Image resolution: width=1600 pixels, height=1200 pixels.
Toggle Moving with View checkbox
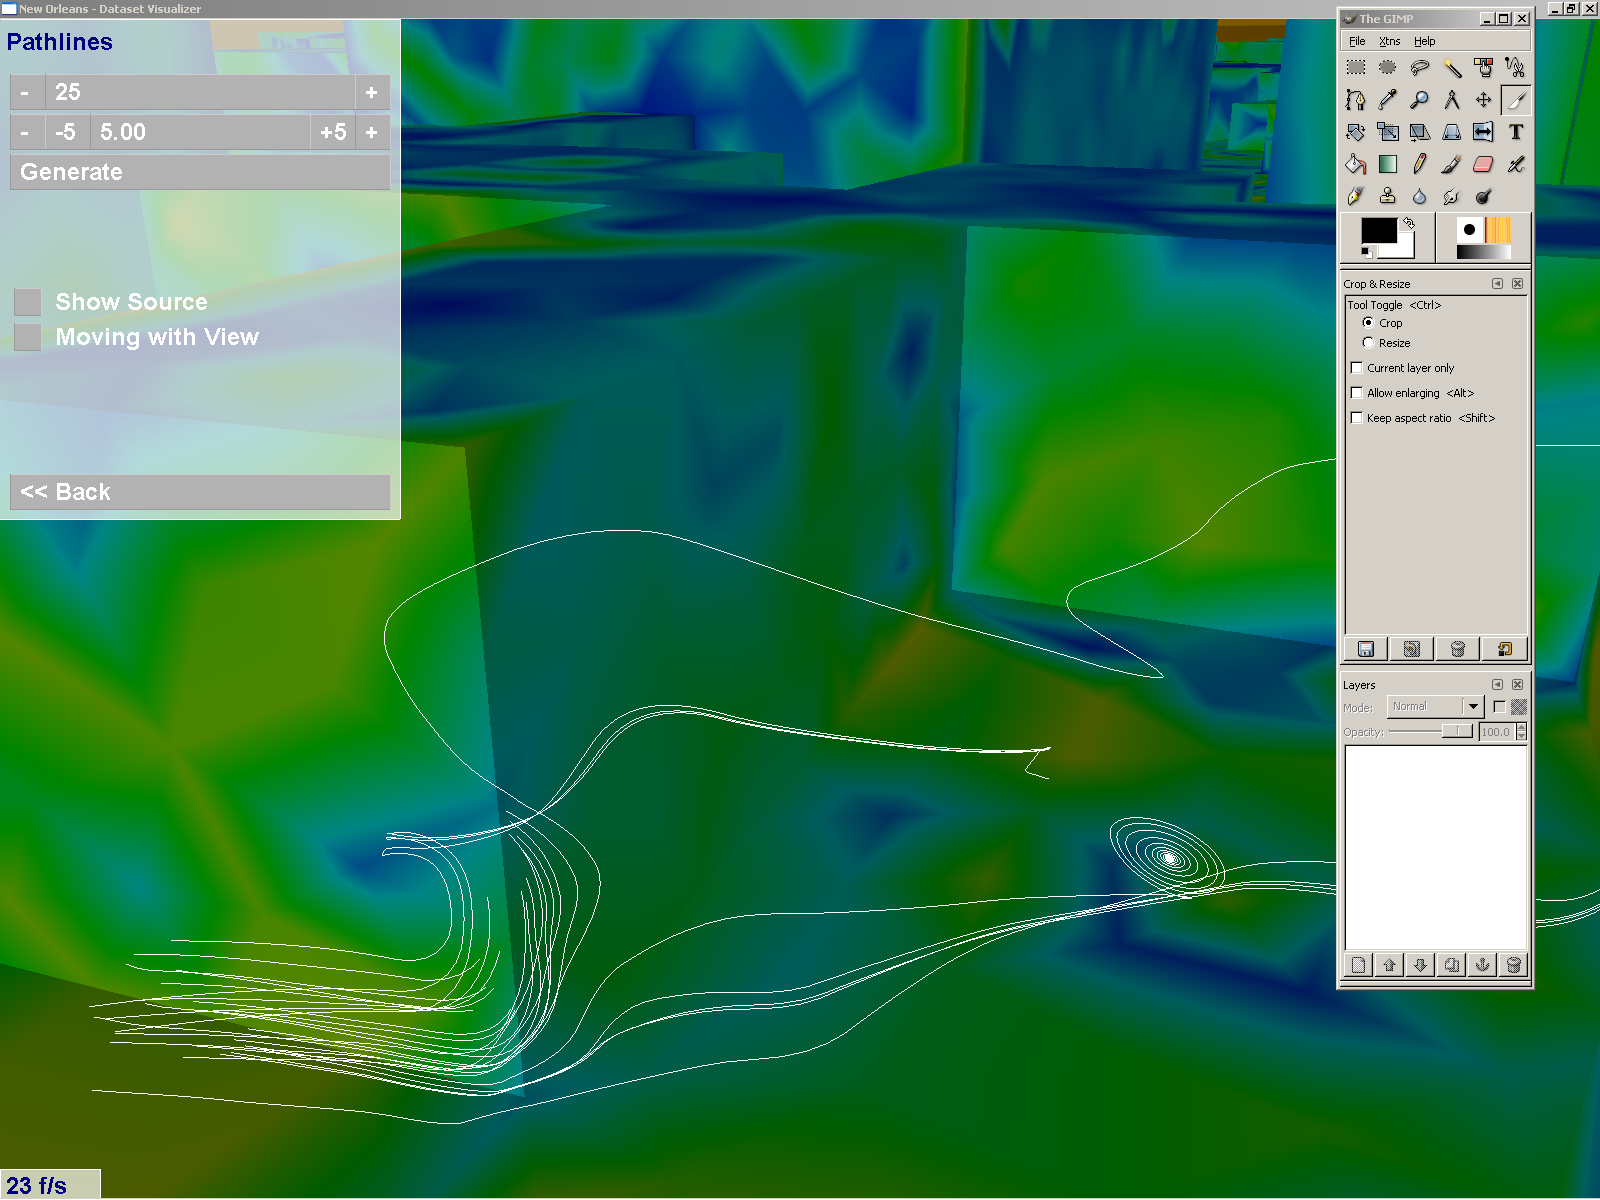[x=28, y=337]
